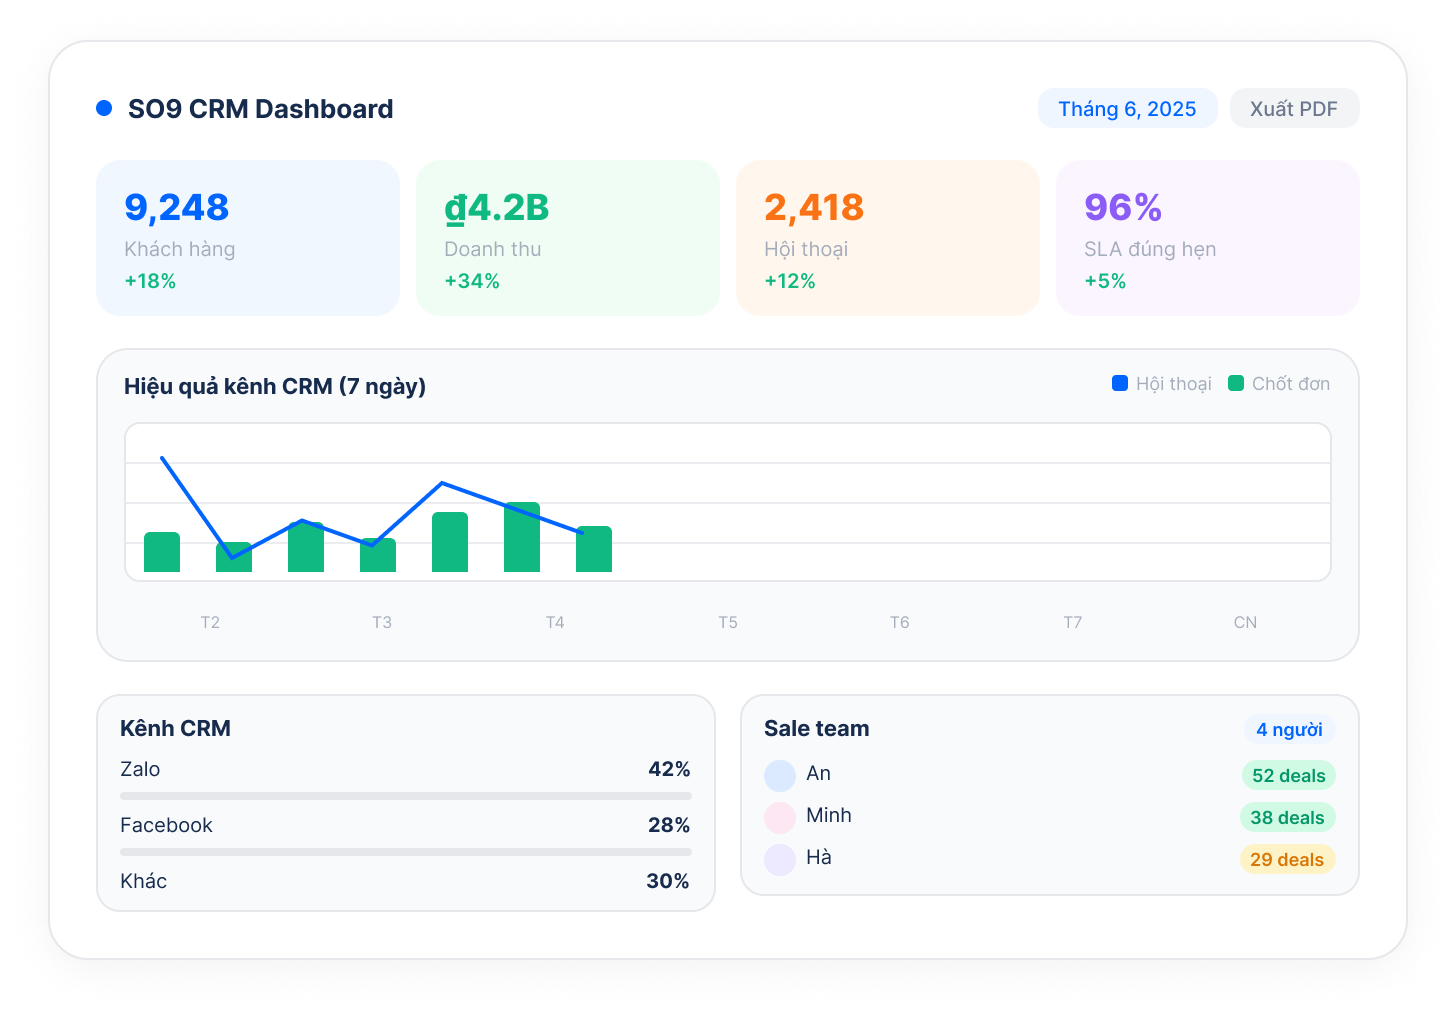1448x1016 pixels.
Task: Click the 4 người badge
Action: coord(1290,730)
